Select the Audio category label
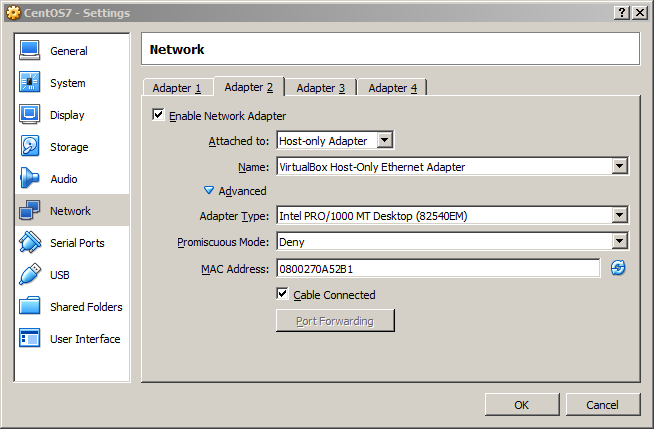Image resolution: width=654 pixels, height=429 pixels. coord(64,179)
